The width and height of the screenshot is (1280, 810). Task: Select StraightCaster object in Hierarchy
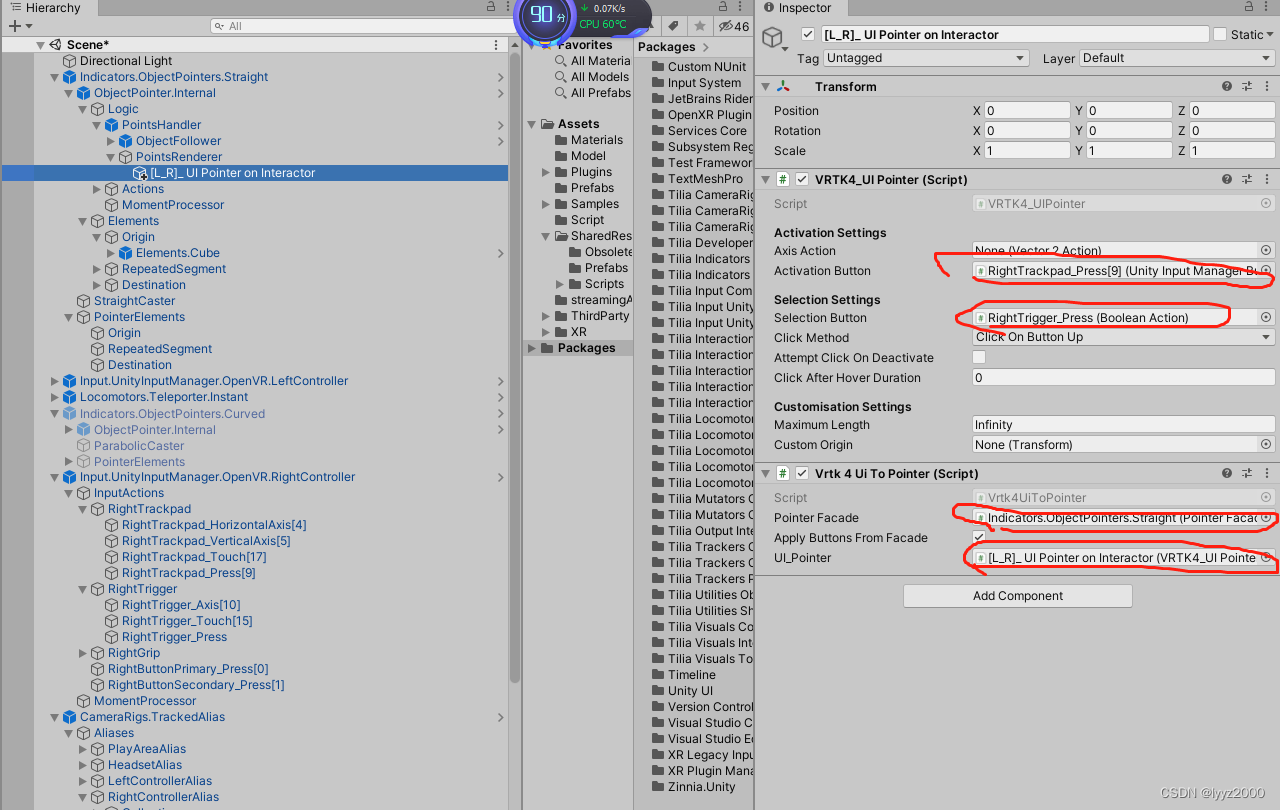(x=134, y=301)
